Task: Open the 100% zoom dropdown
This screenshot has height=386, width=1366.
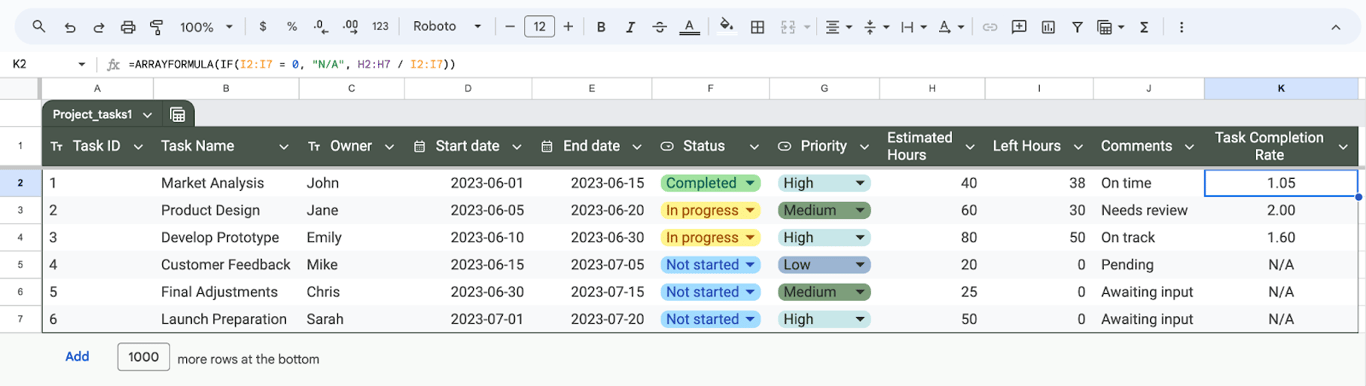Action: [206, 27]
